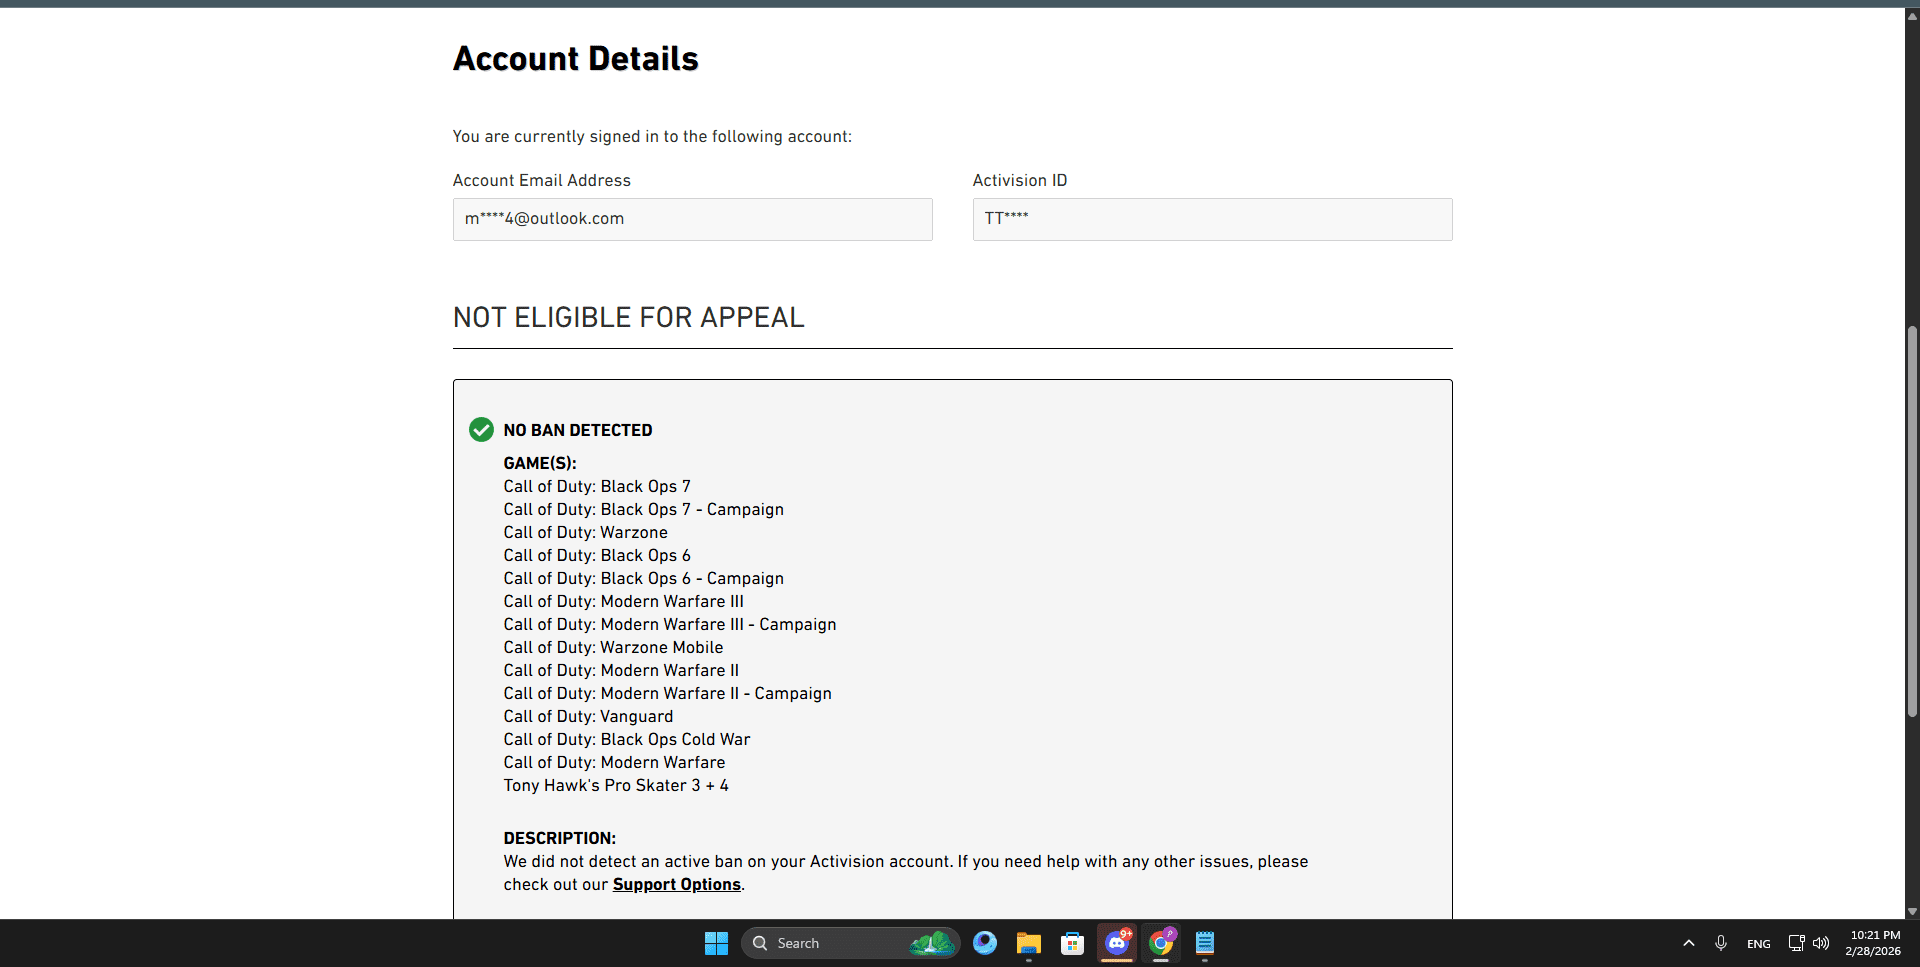Click the microphone icon in the system tray

coord(1721,943)
